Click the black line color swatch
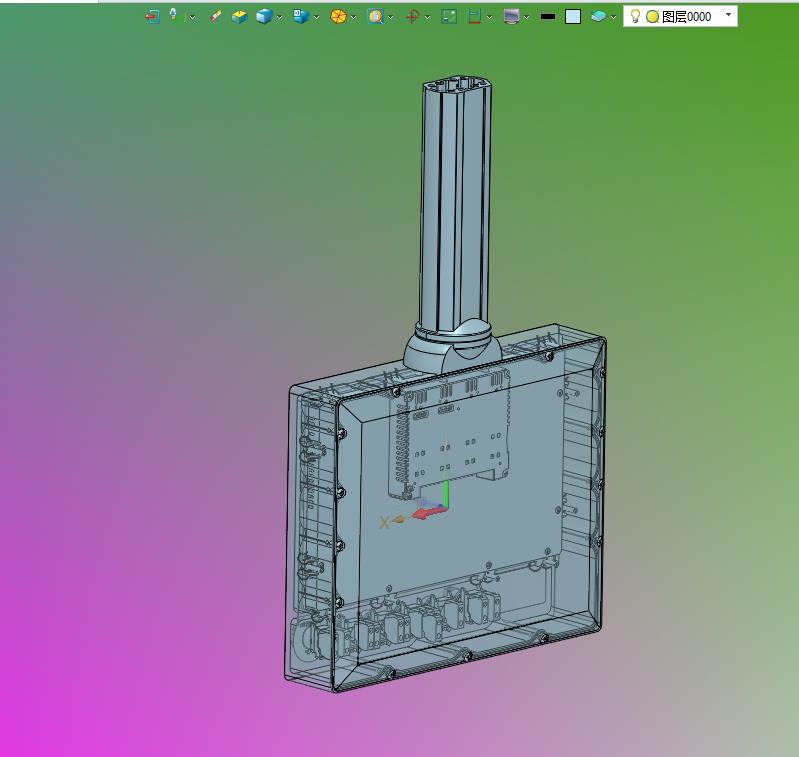799x757 pixels. (x=548, y=17)
